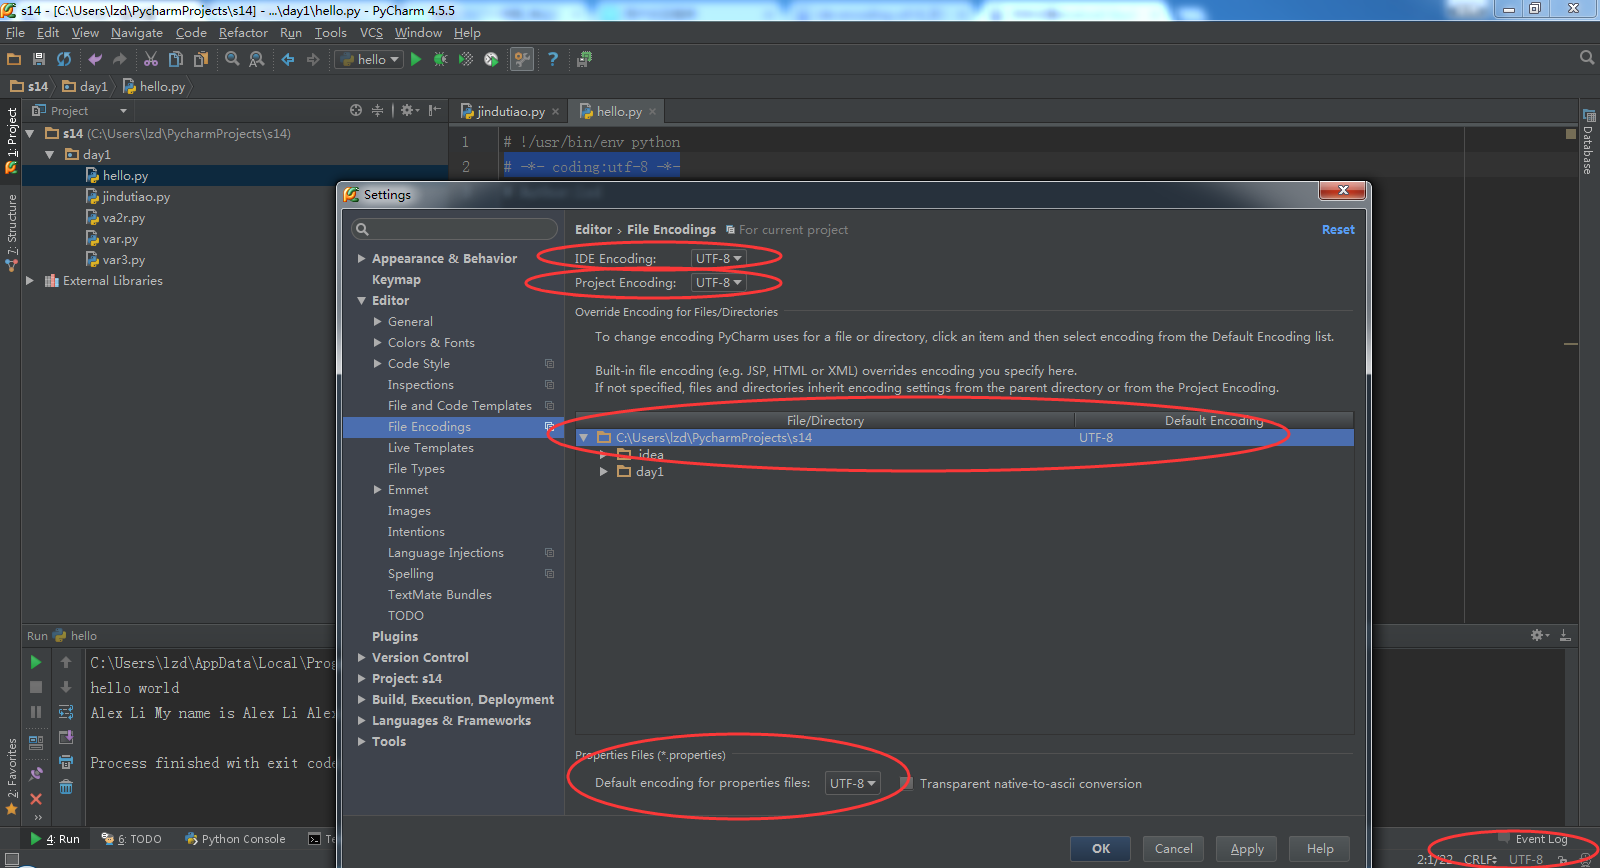Click the Copy icon in main toolbar
Screen dimensions: 1600x868
pyautogui.click(x=176, y=60)
